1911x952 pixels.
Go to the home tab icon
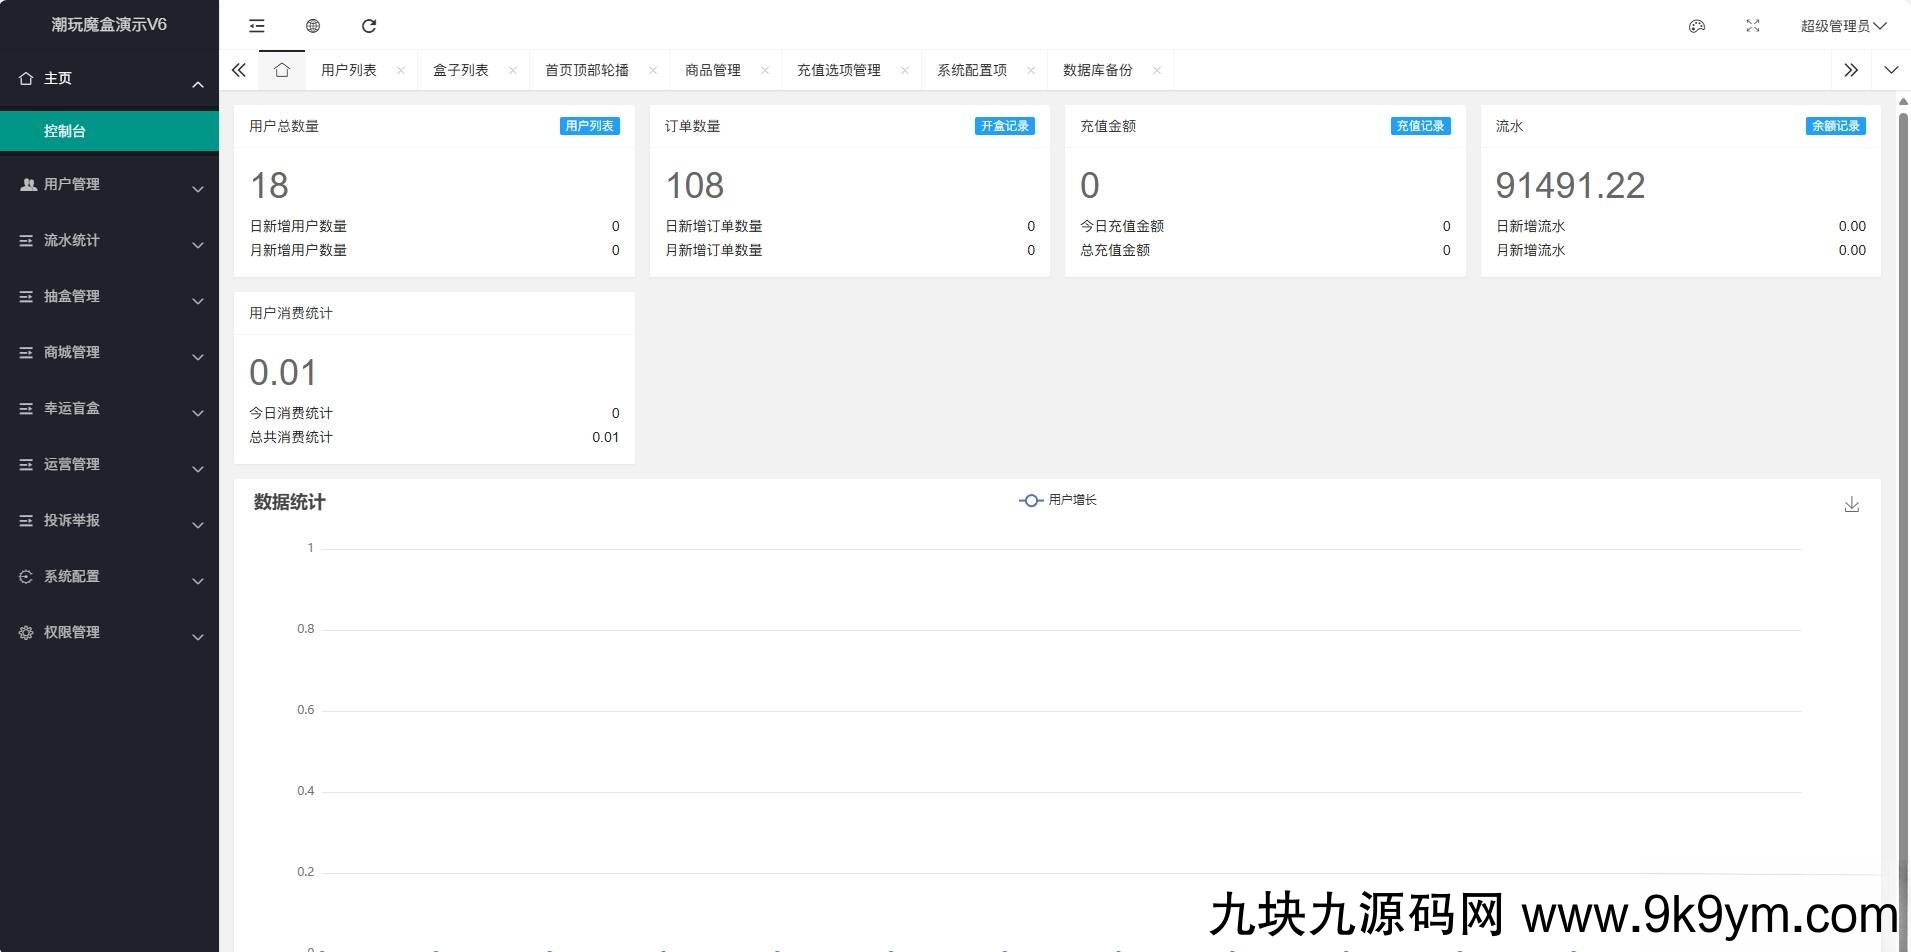(x=282, y=70)
